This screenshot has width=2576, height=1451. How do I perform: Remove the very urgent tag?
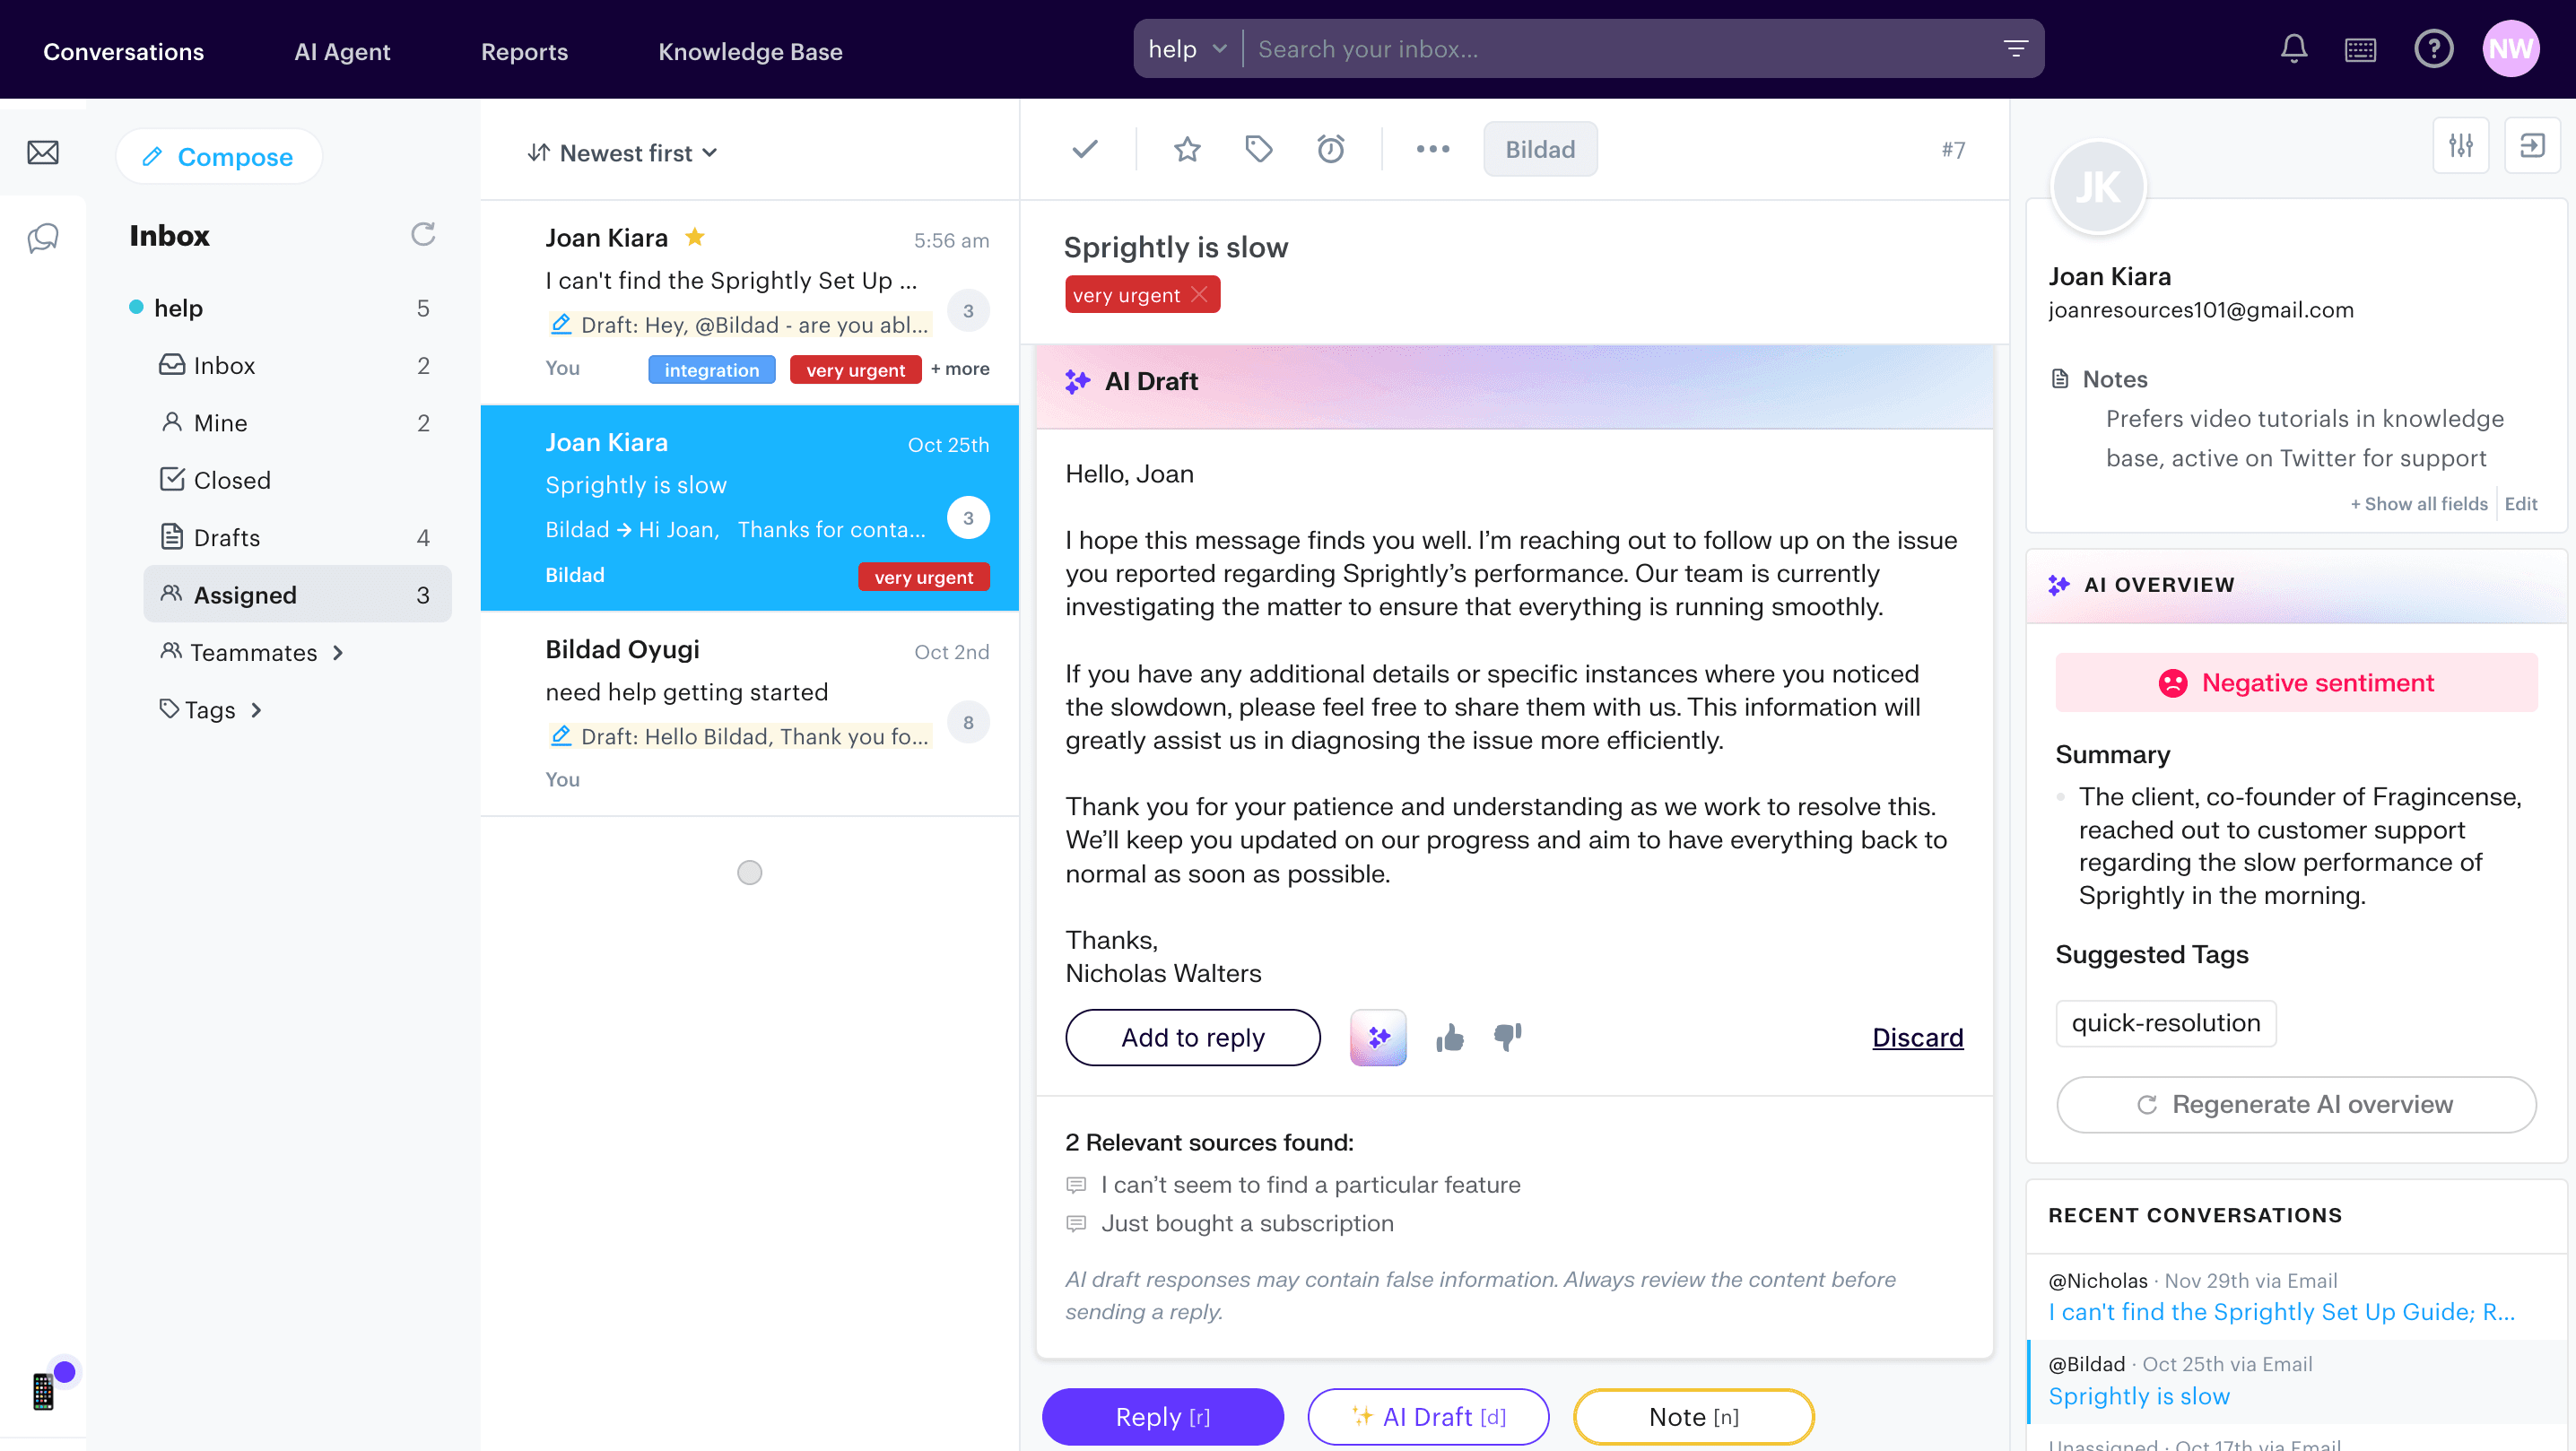coord(1199,294)
